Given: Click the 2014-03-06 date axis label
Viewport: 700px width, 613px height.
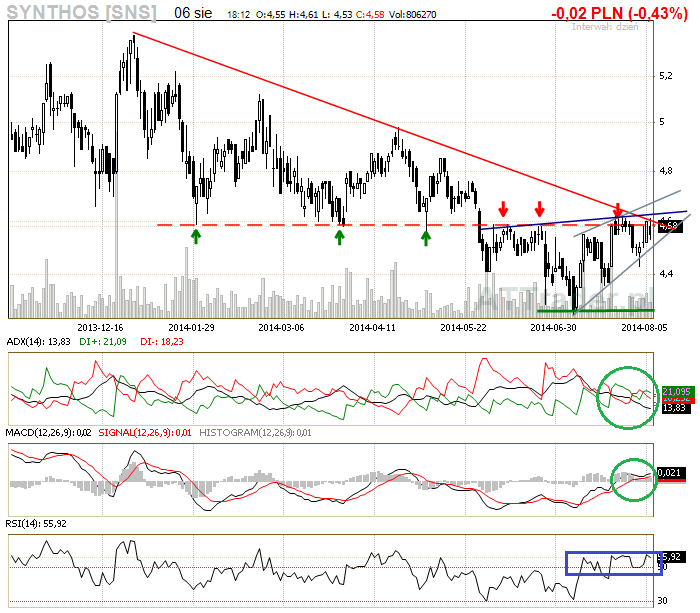Looking at the screenshot, I should point(281,328).
